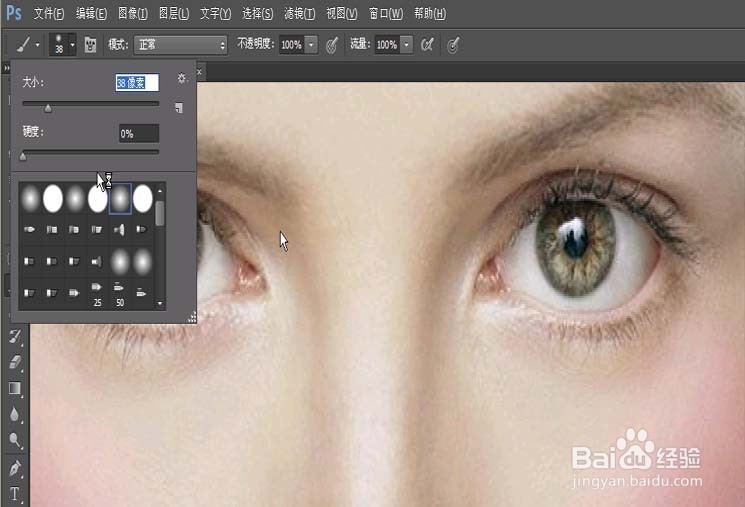Select the first soft round brush preset
The width and height of the screenshot is (745, 507).
pos(30,198)
